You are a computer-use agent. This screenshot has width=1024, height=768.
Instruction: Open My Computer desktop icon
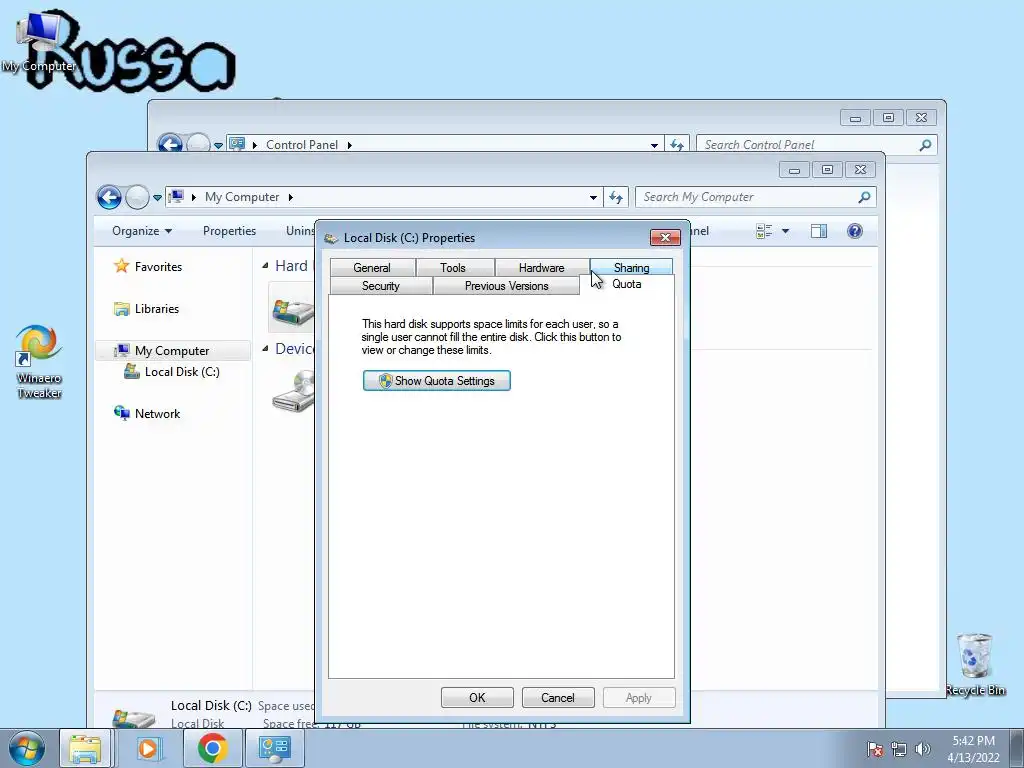tap(38, 42)
